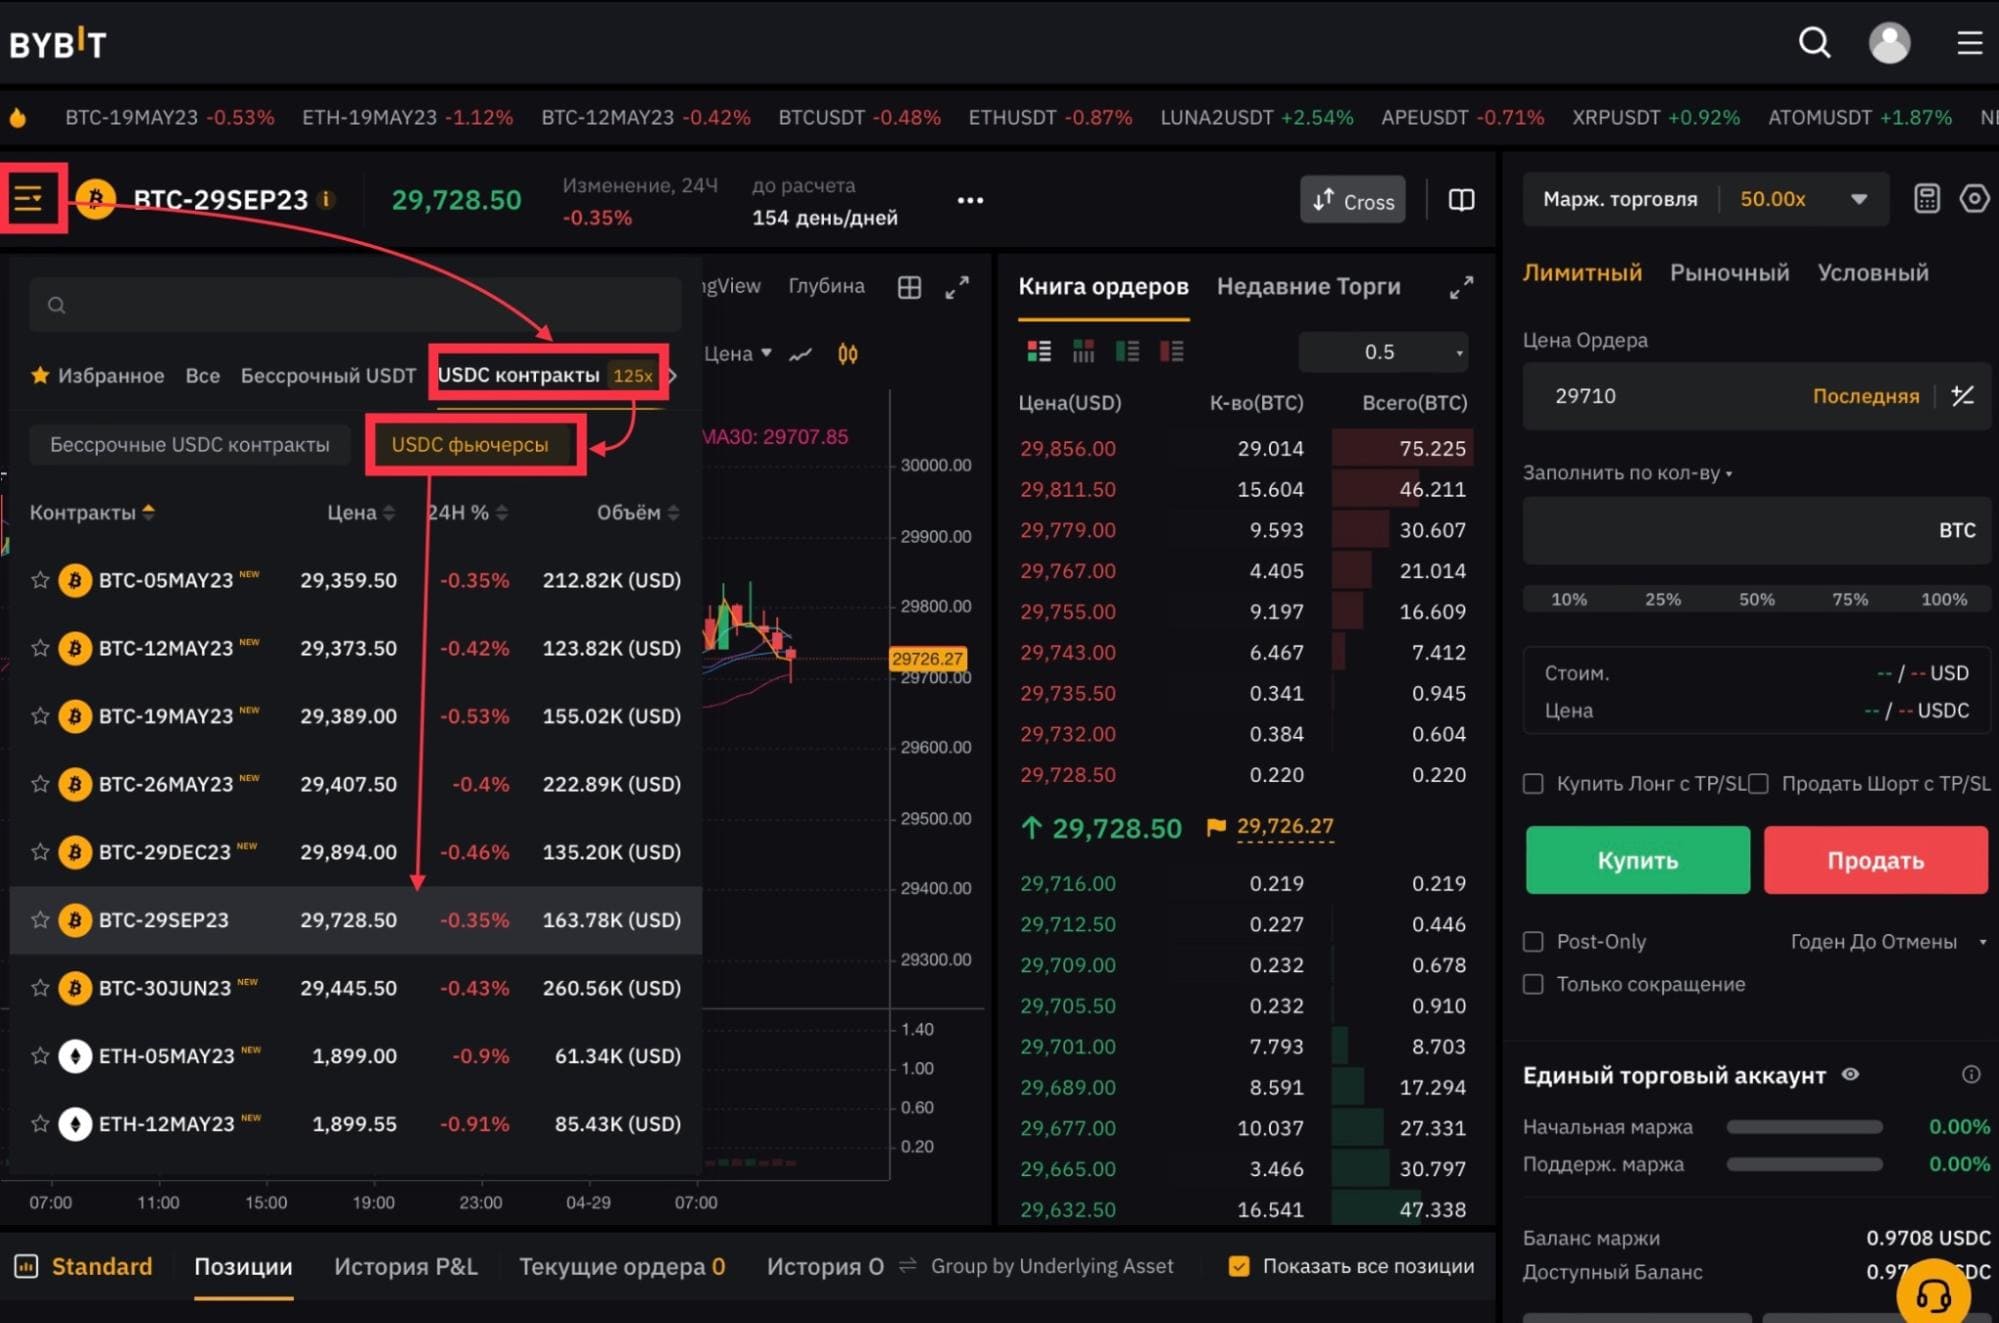Uncheck Показать все позиции checkbox
1999x1323 pixels.
(x=1238, y=1266)
